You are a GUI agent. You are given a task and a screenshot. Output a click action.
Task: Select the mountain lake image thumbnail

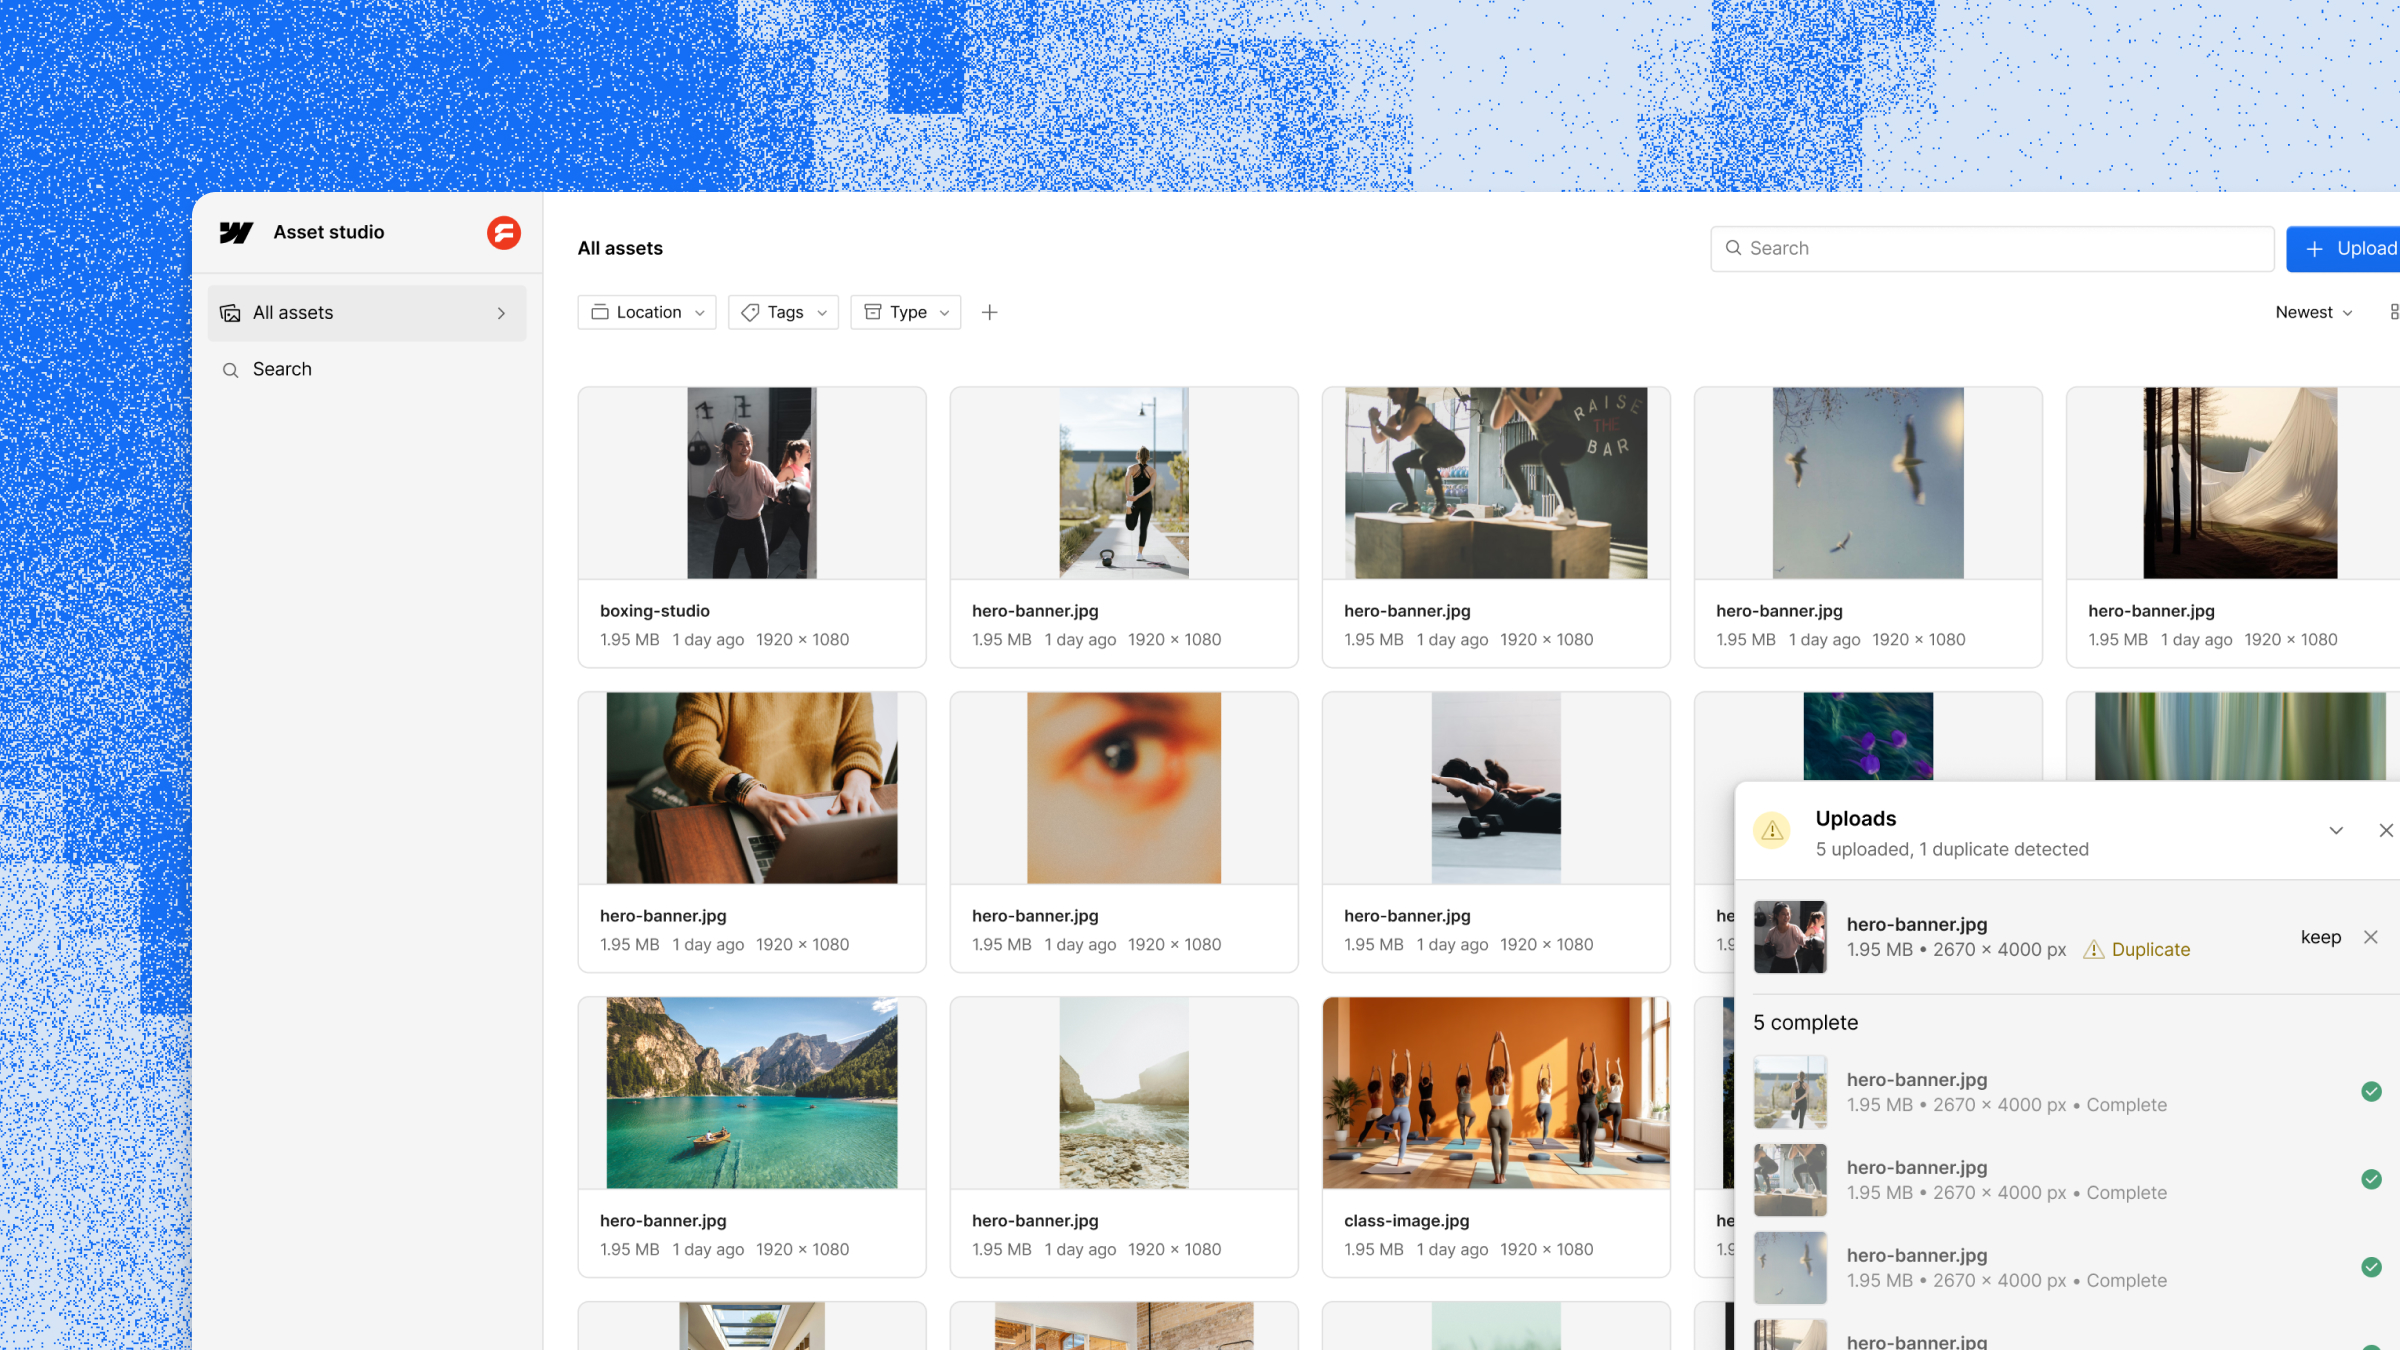point(752,1093)
